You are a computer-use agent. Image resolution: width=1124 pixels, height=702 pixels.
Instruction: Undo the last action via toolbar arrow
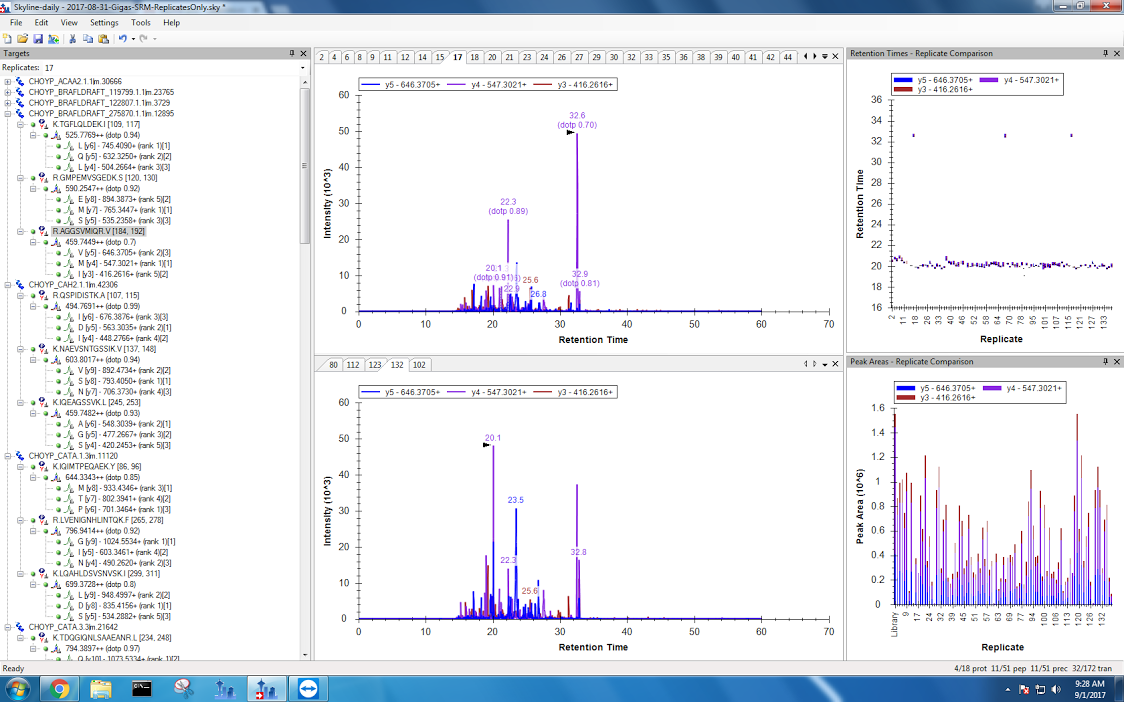122,38
